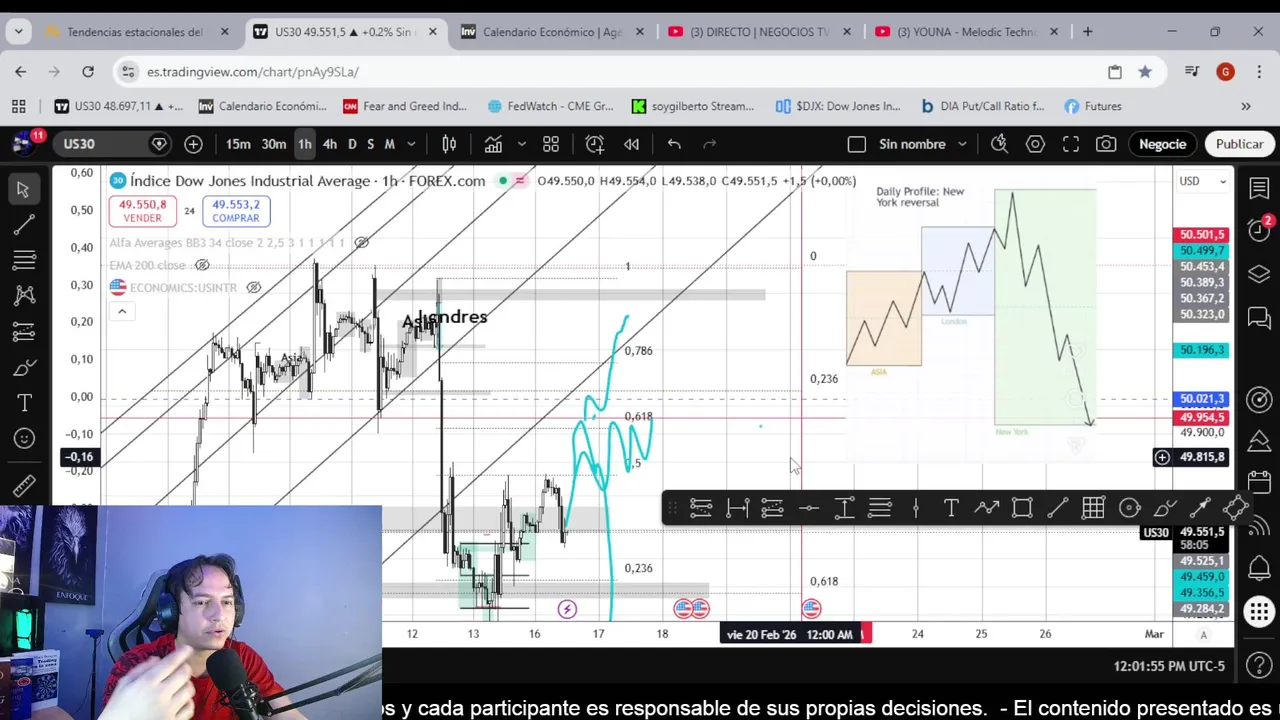
Task: Select the trend line tool in left toolbar
Action: [x=23, y=225]
